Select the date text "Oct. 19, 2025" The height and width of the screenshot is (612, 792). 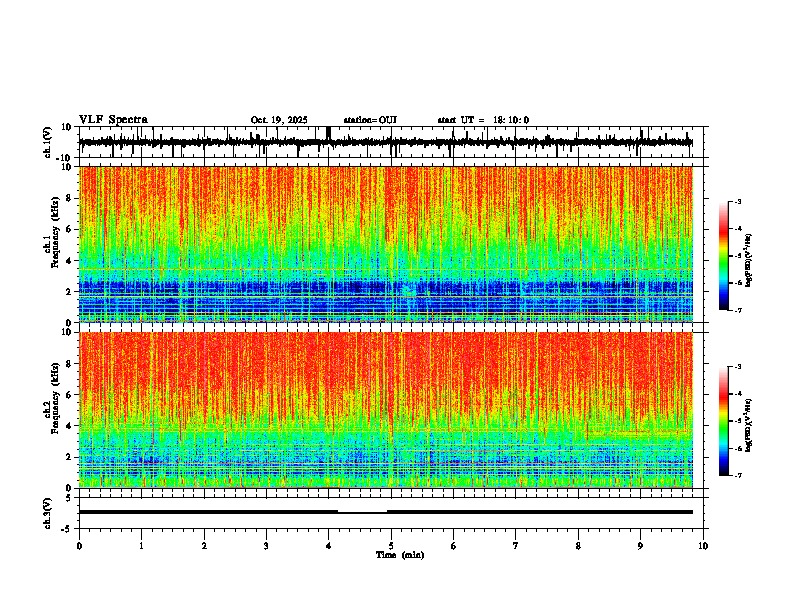279,120
